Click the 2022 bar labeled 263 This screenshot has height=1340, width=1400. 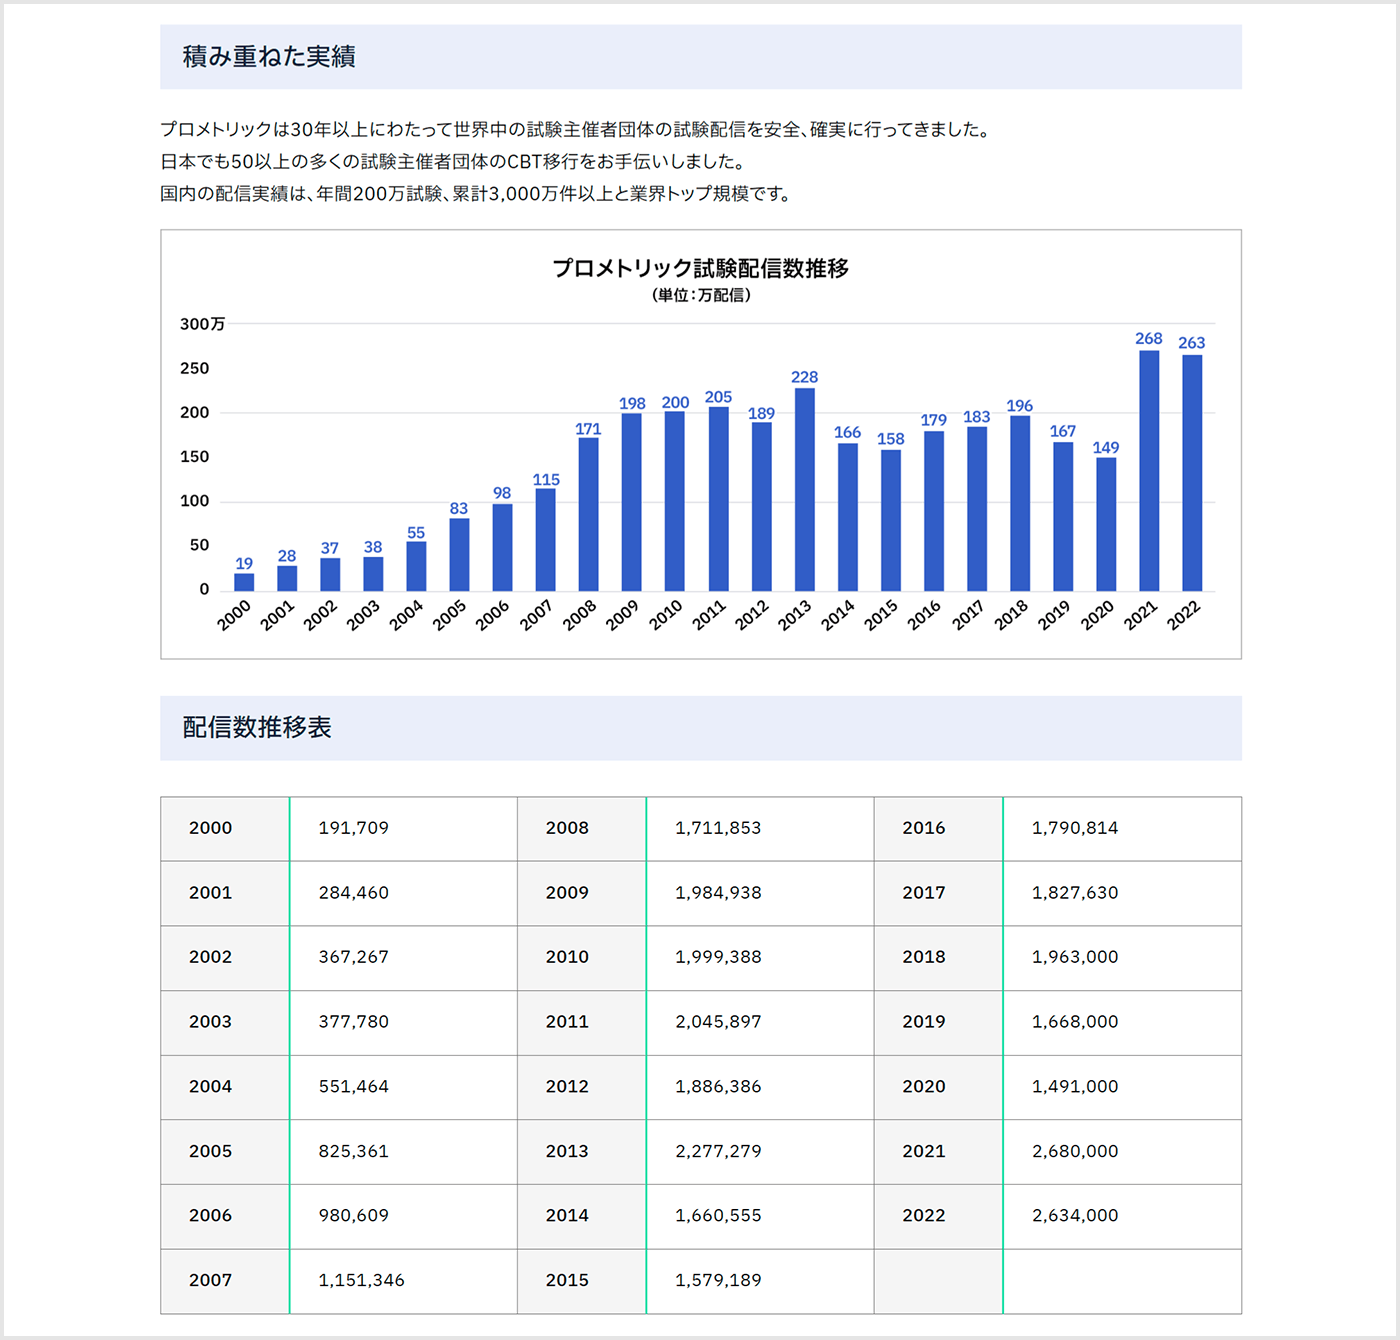[x=1192, y=473]
